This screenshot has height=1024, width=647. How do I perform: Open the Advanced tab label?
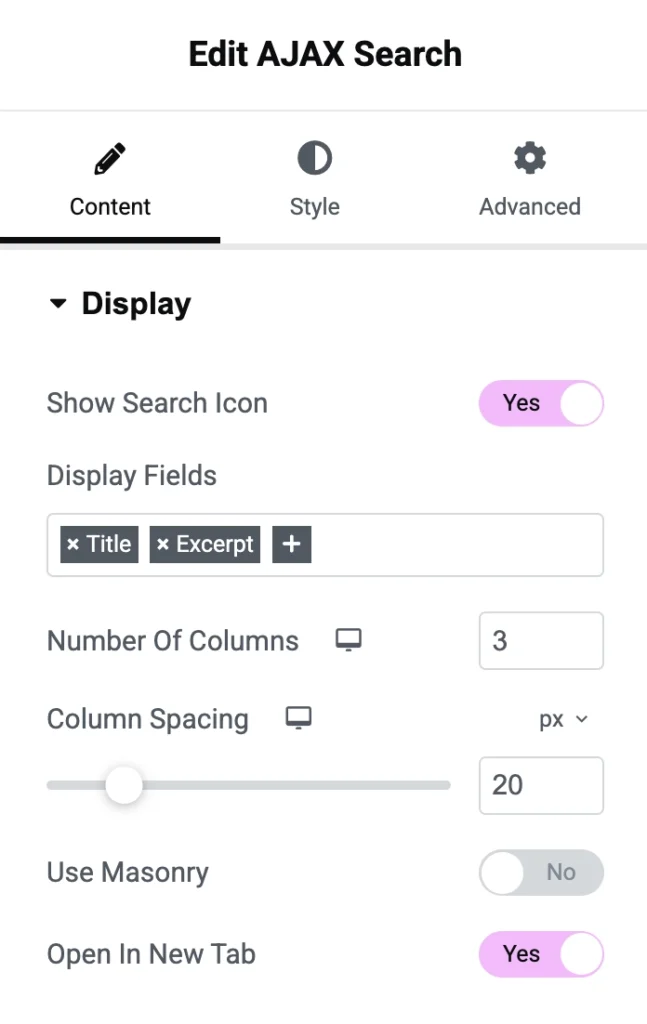point(529,207)
